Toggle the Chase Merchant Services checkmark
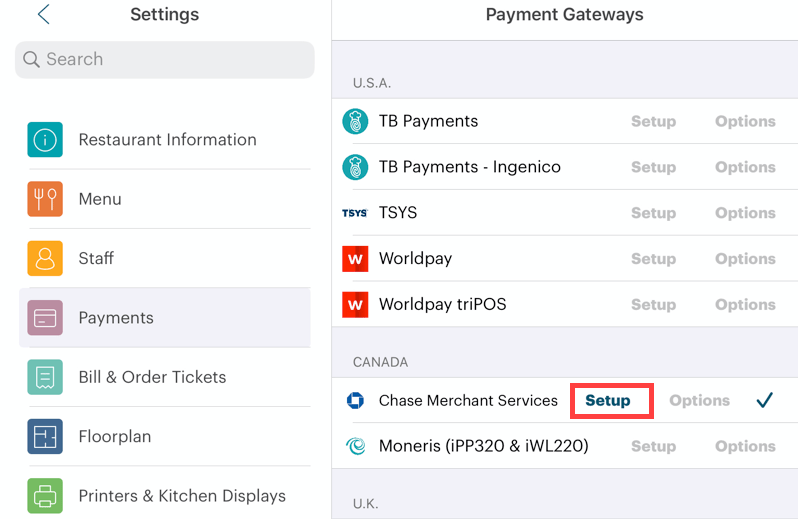Viewport: 798px width, 519px height. [x=765, y=401]
